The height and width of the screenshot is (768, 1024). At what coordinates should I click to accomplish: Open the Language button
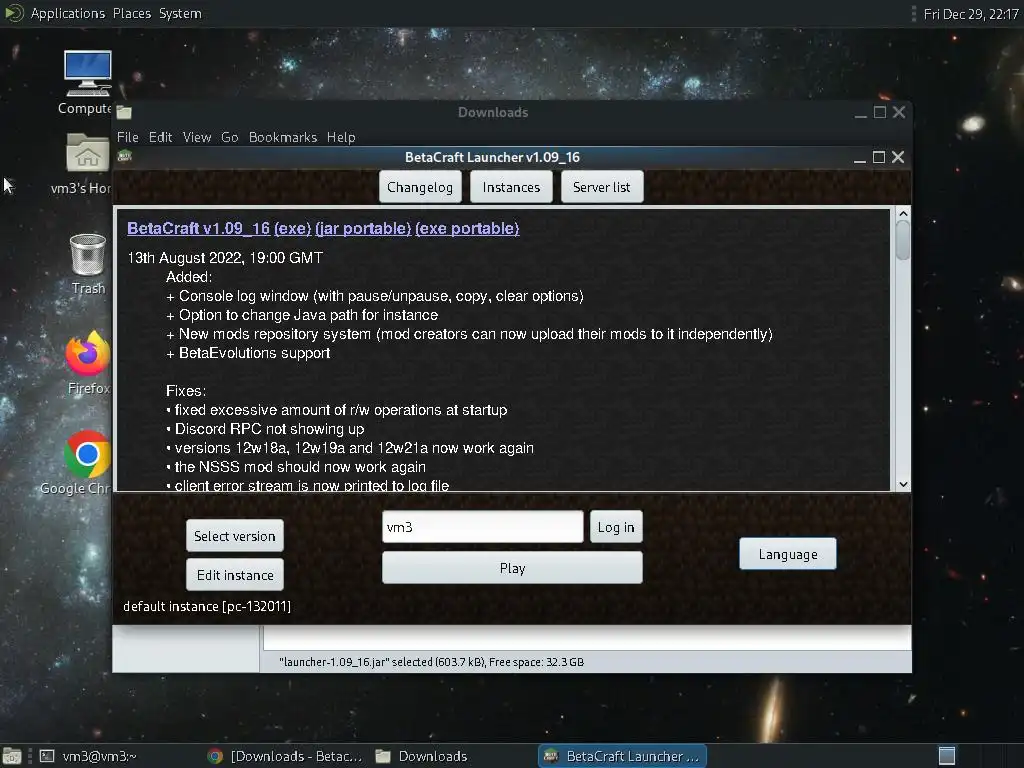(x=788, y=554)
